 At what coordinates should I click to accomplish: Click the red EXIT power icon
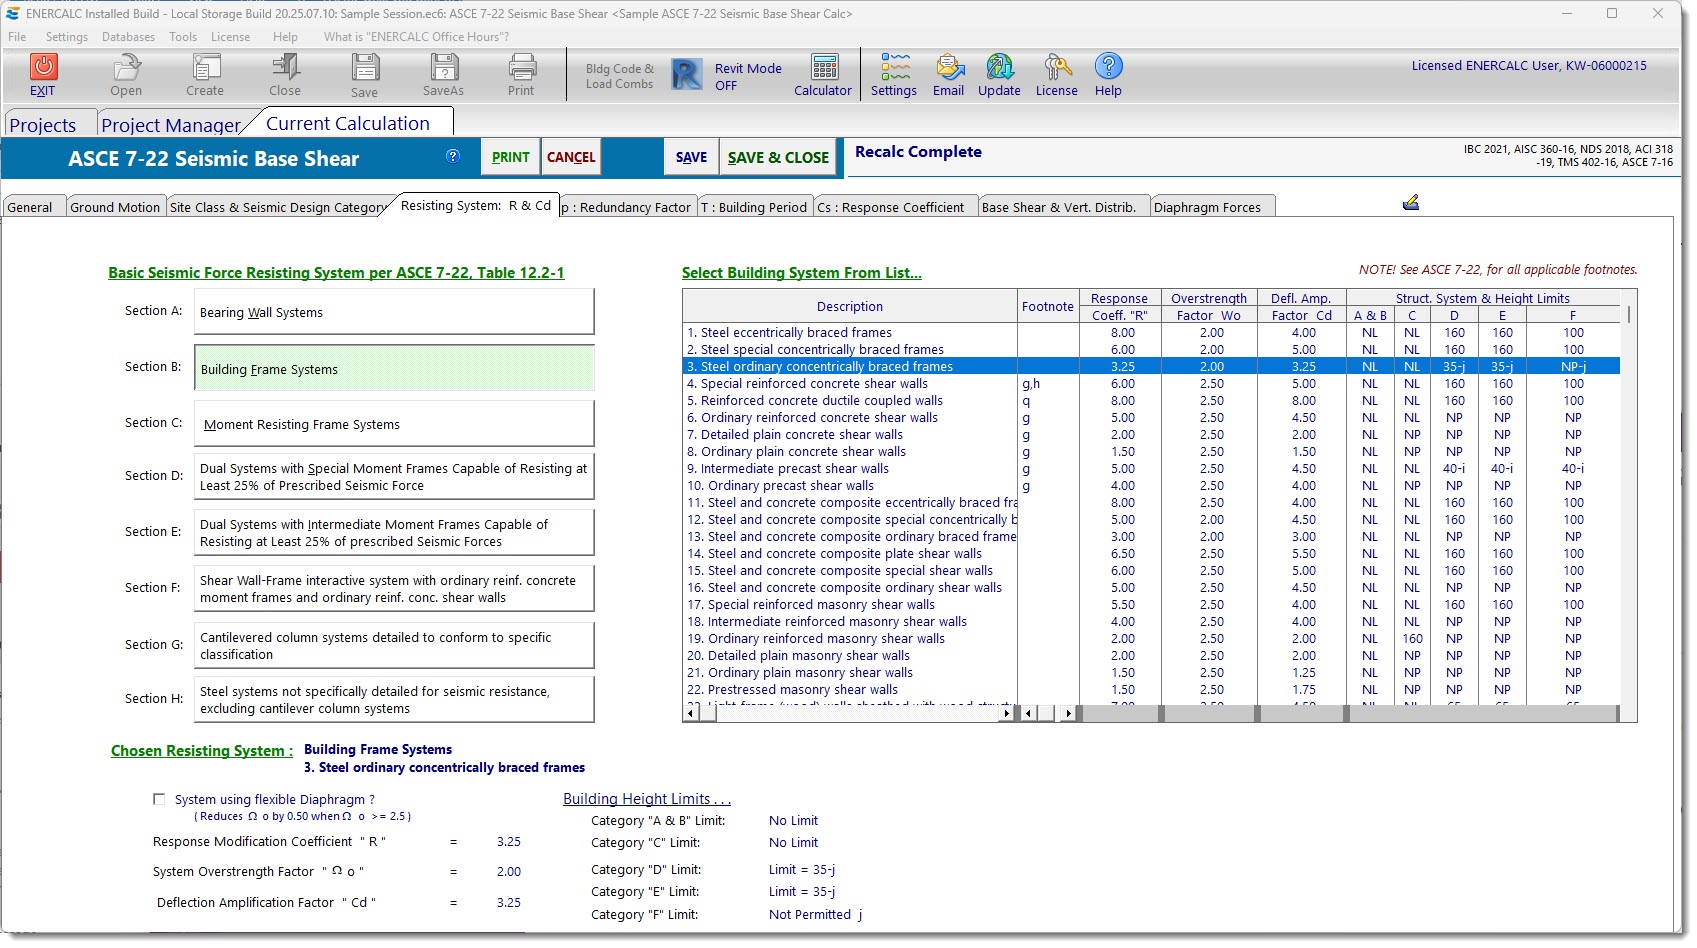click(43, 68)
